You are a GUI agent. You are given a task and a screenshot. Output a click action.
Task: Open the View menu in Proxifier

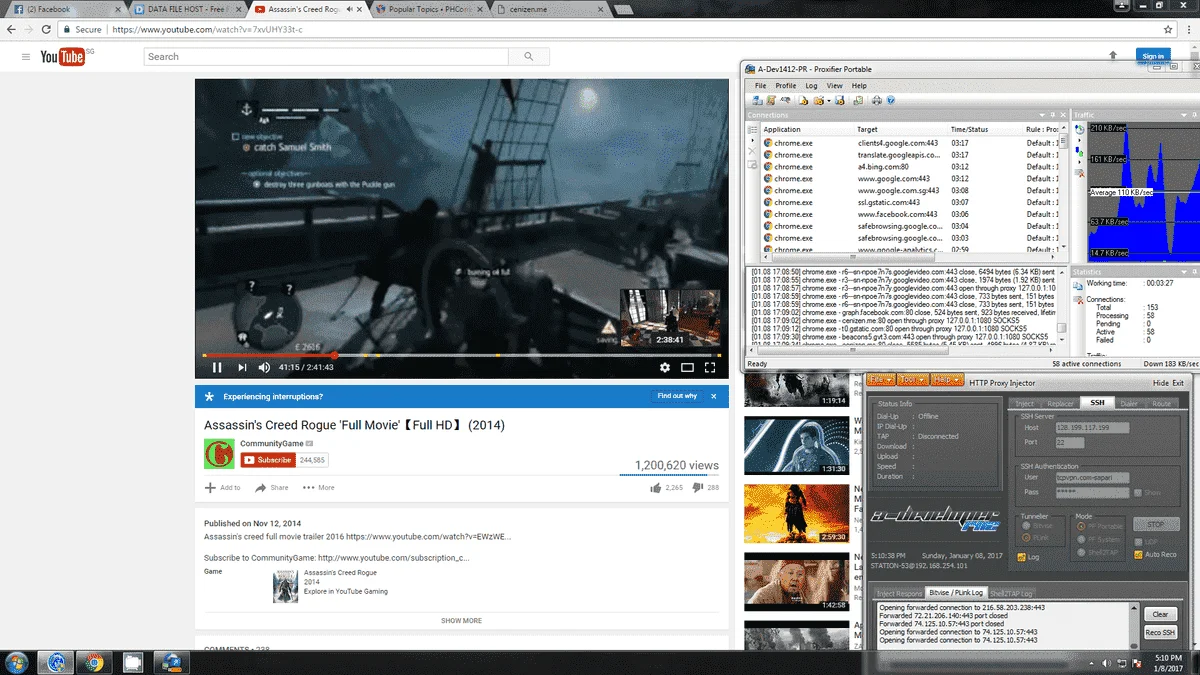tap(835, 86)
